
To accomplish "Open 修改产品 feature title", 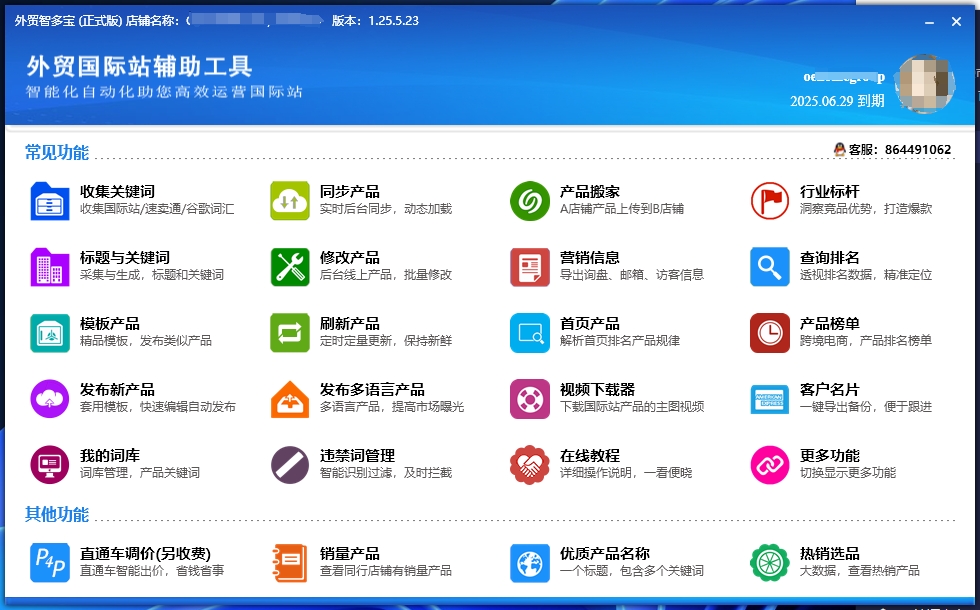I will click(350, 258).
